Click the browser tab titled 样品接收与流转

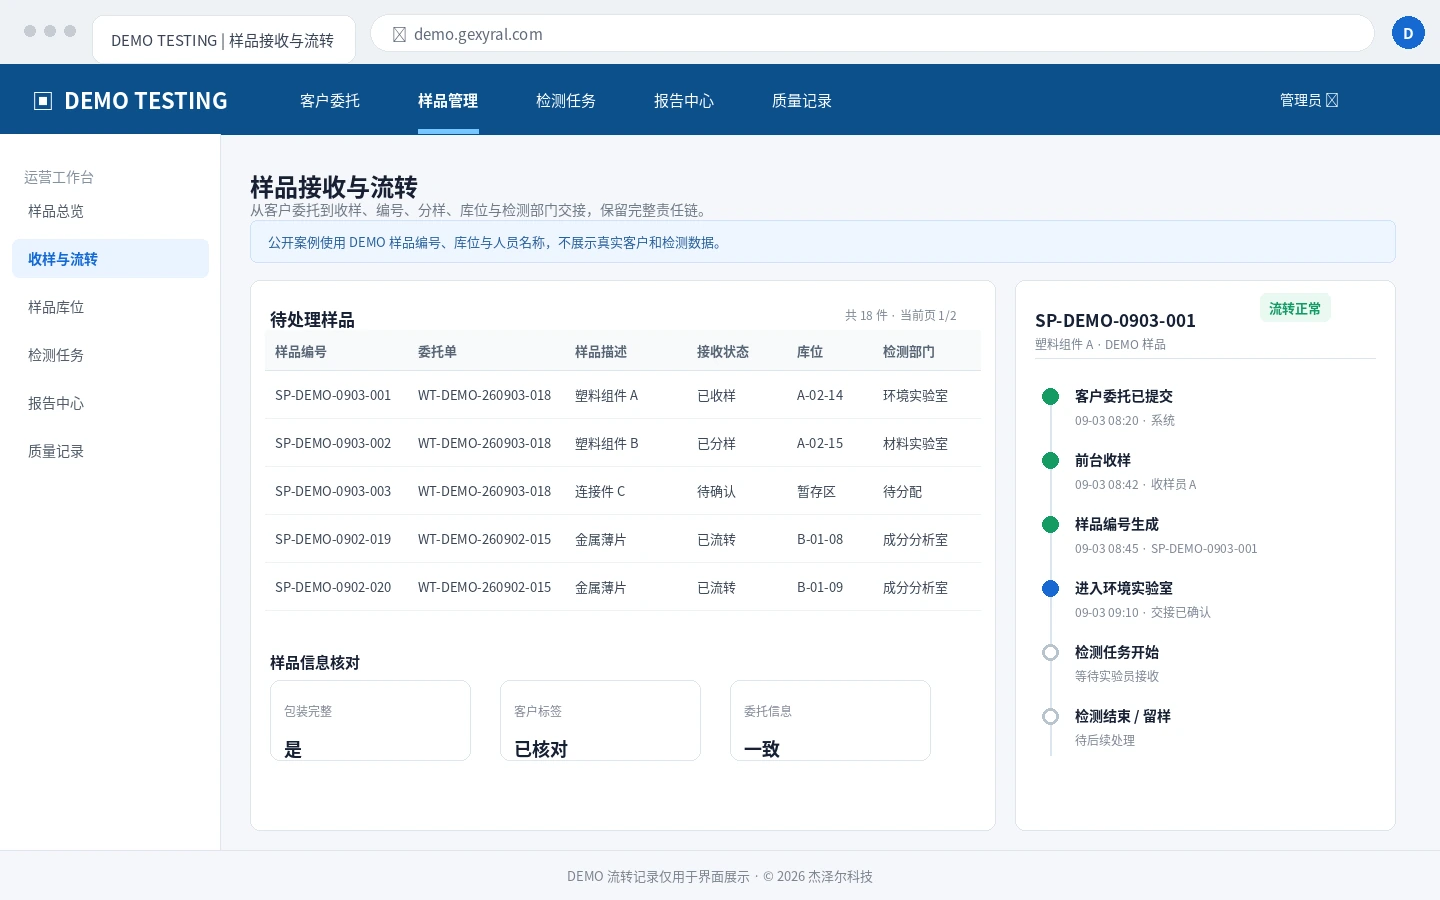pos(223,40)
